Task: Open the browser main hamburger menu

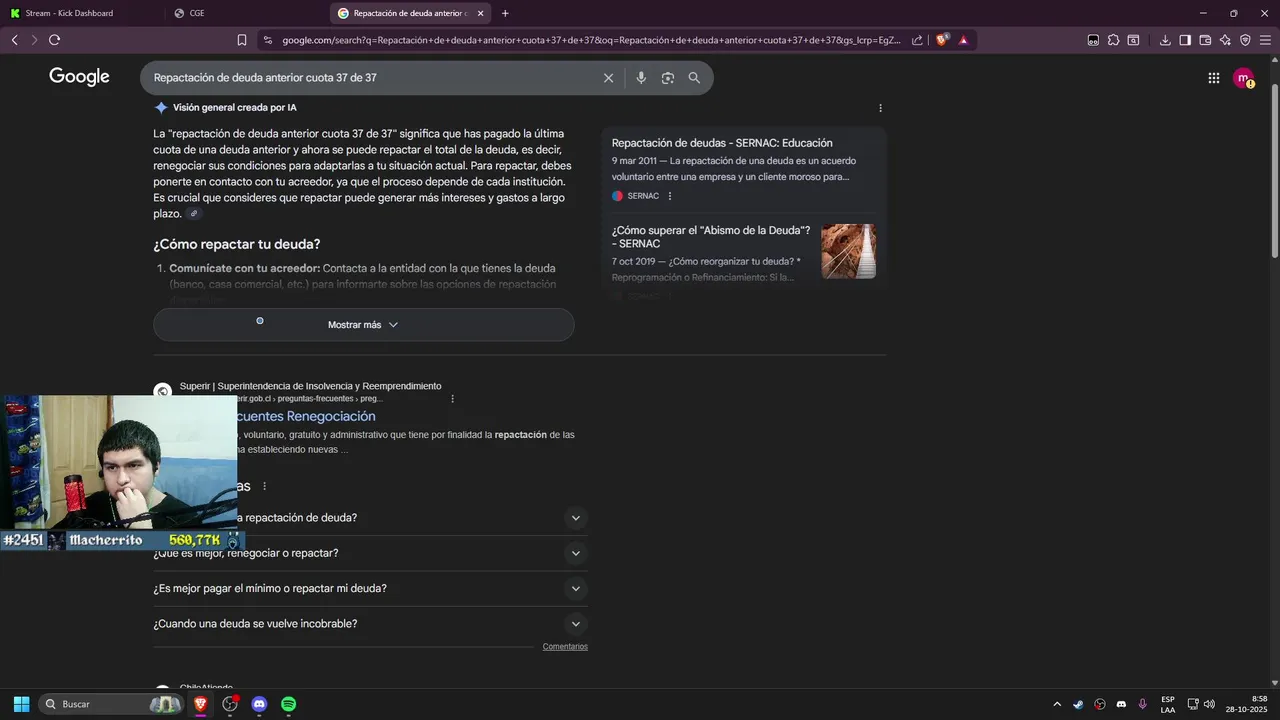Action: coord(1265,40)
